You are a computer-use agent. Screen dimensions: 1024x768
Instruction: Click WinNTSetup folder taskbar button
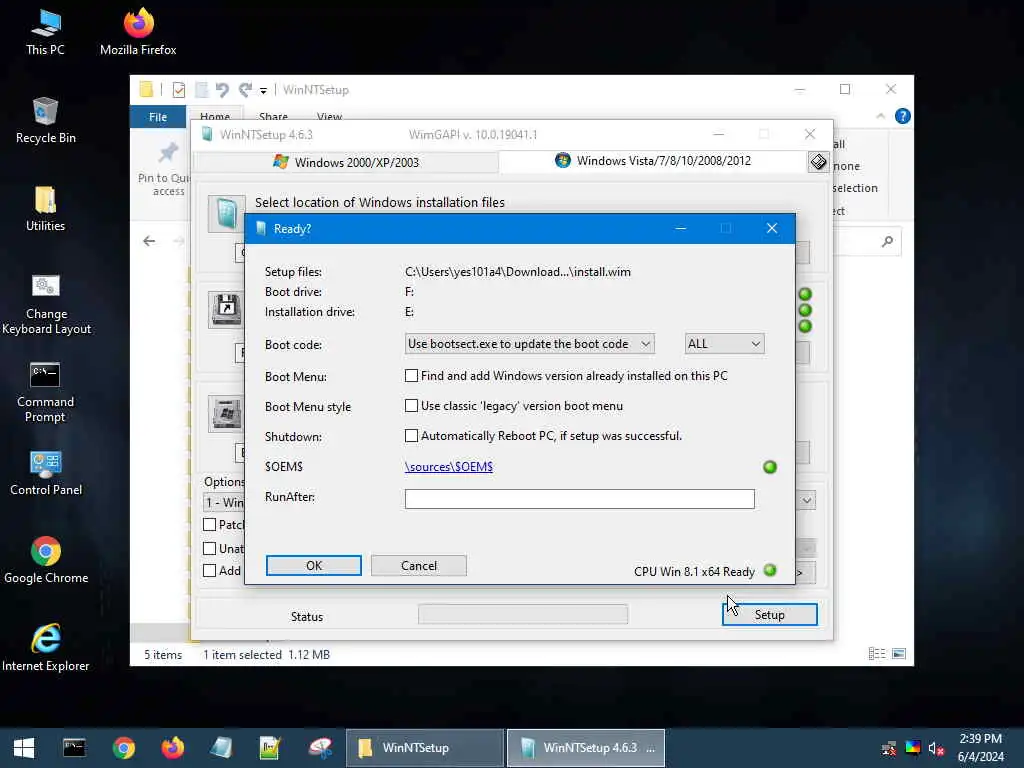424,748
